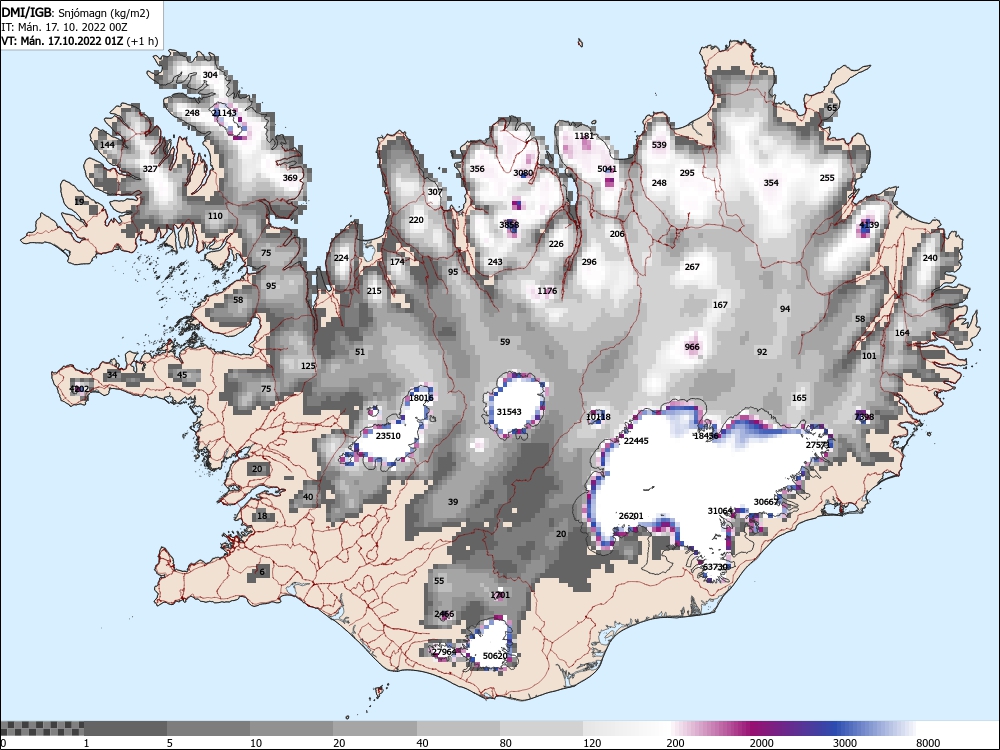Click the 'VT: Mán. 17.10.2022 01Z' valid time line
Image resolution: width=1000 pixels, height=750 pixels.
tap(80, 41)
